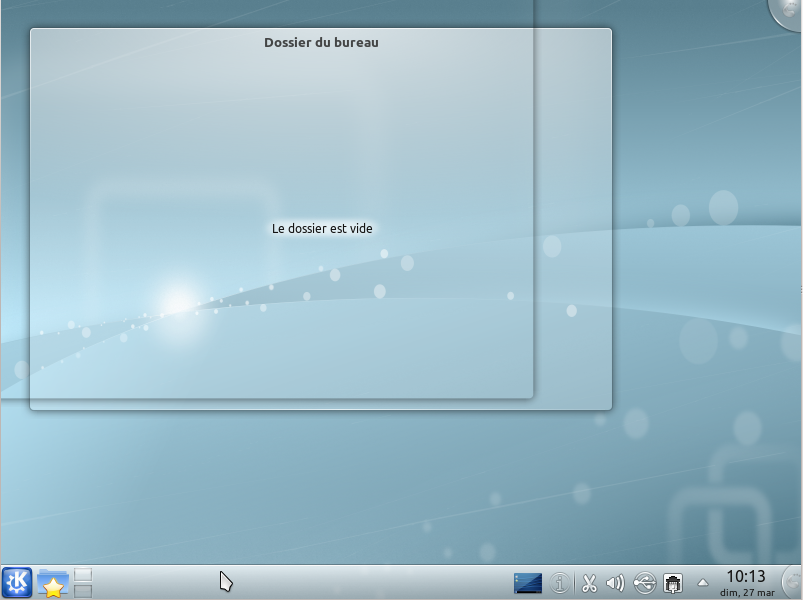Screen dimensions: 803x600
Task: Open the desktop toolbox at top-right corner
Action: 788,13
